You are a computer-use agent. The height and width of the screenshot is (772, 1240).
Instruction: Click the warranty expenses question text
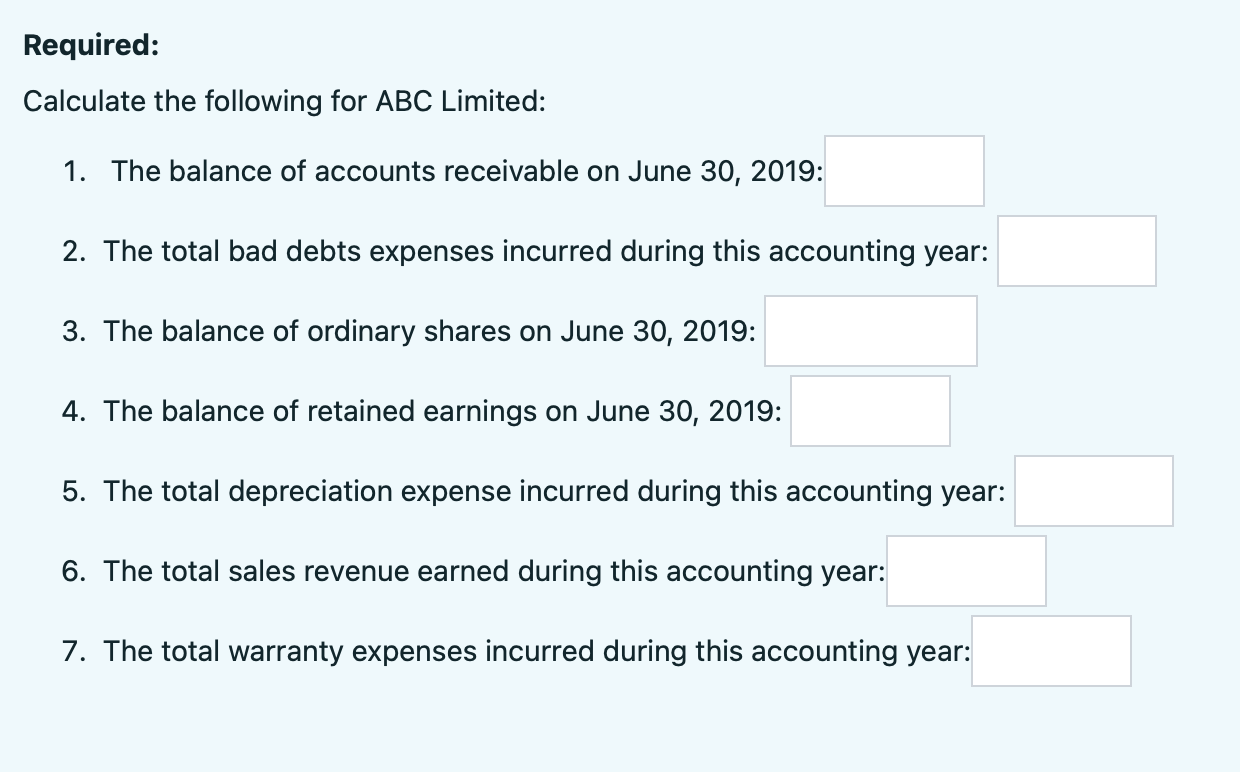(536, 652)
